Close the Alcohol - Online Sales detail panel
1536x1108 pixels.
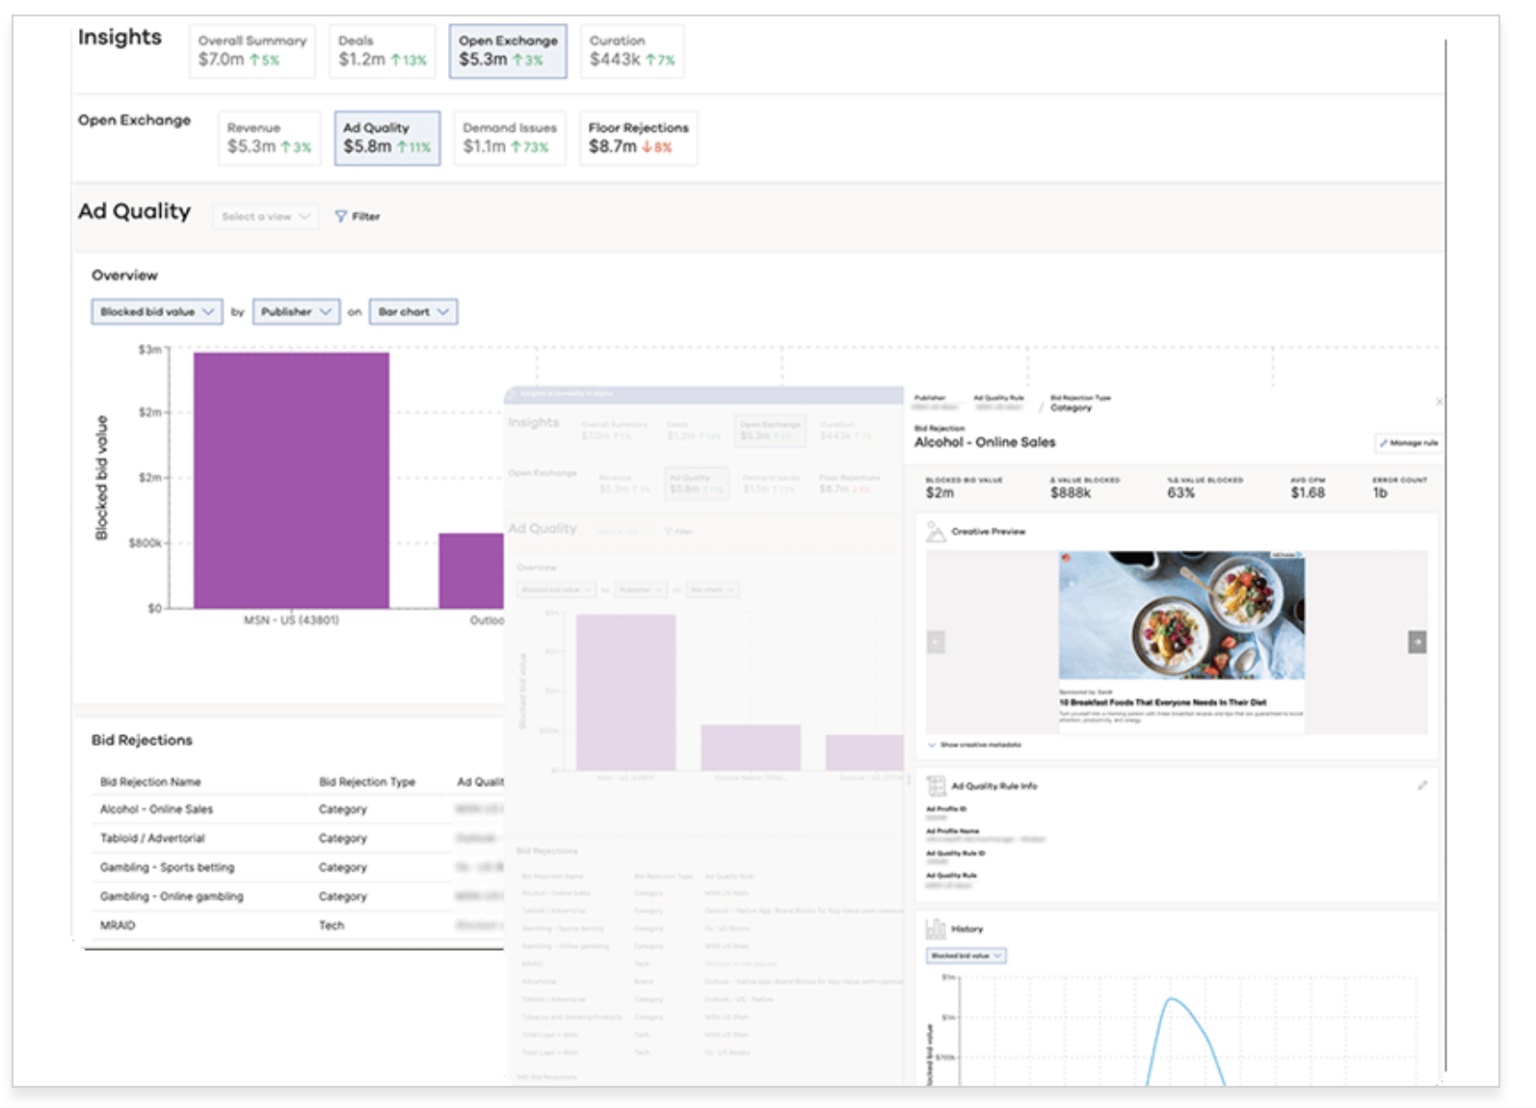point(1440,402)
